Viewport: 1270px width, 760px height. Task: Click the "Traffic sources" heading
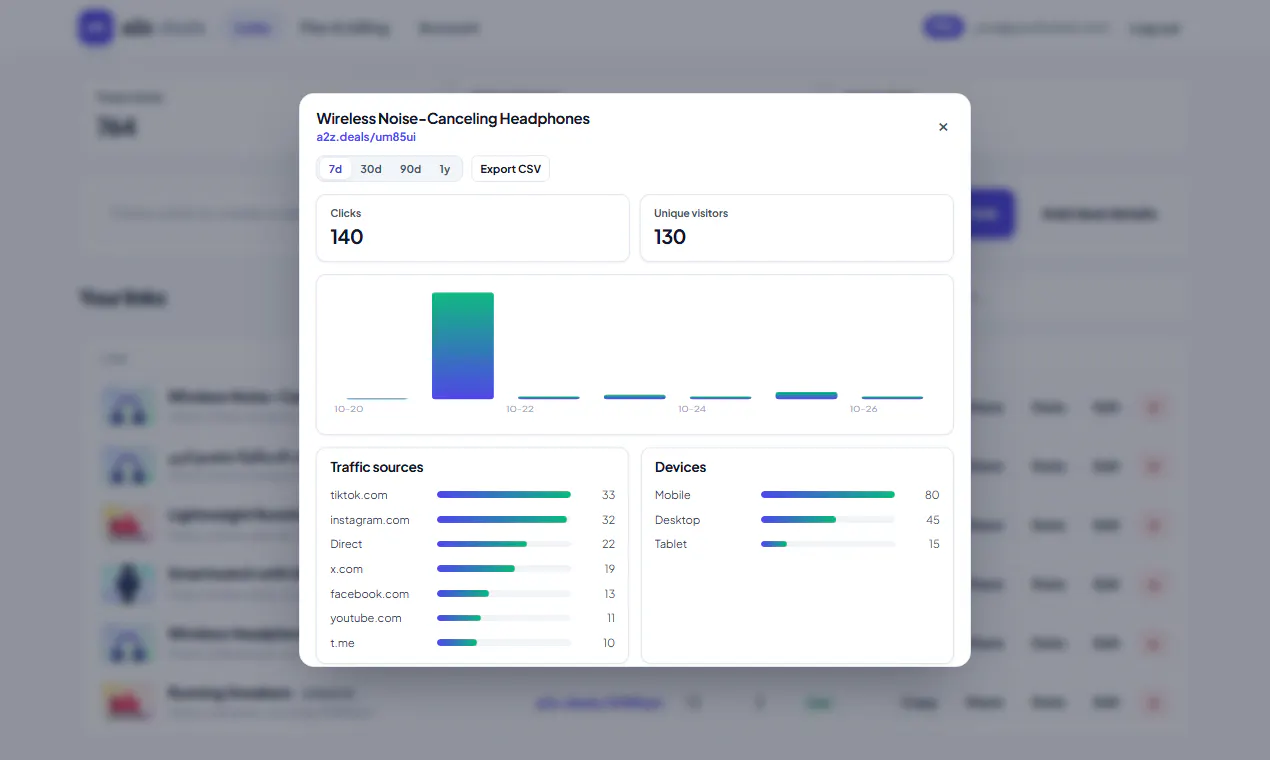(377, 467)
